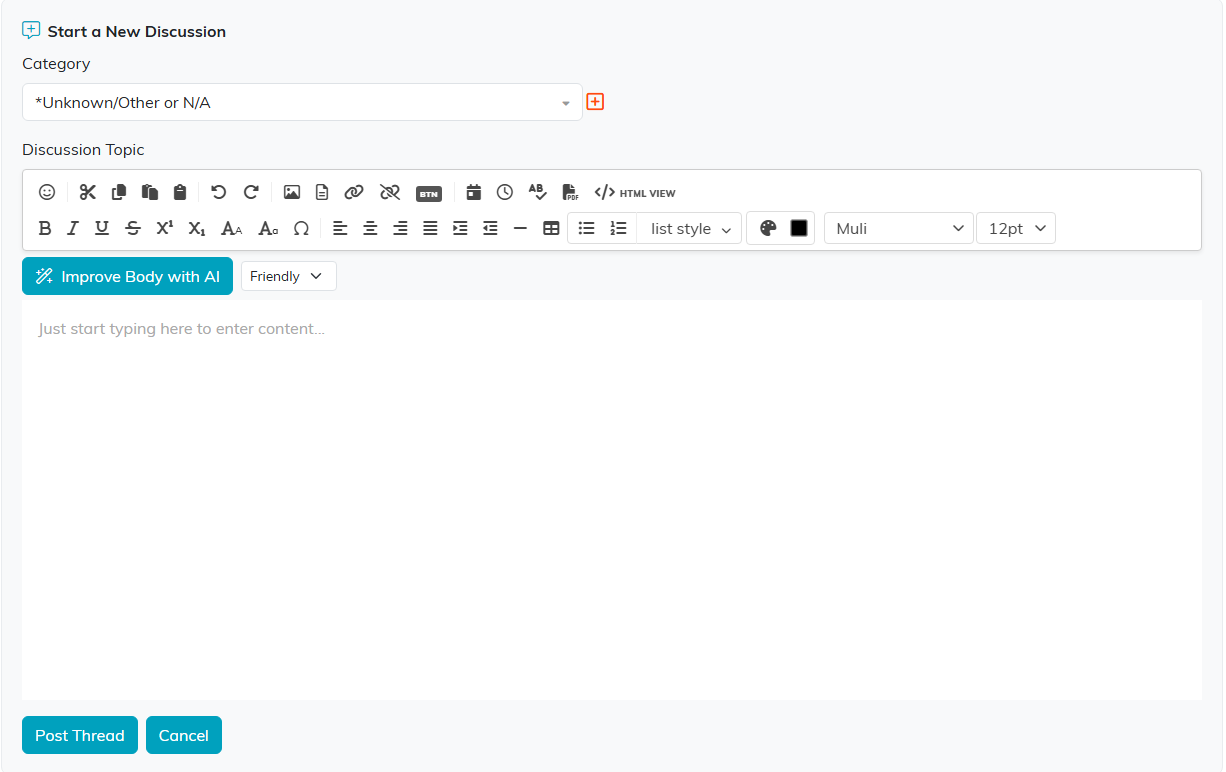
Task: Click the Start a New Discussion heading
Action: [137, 31]
